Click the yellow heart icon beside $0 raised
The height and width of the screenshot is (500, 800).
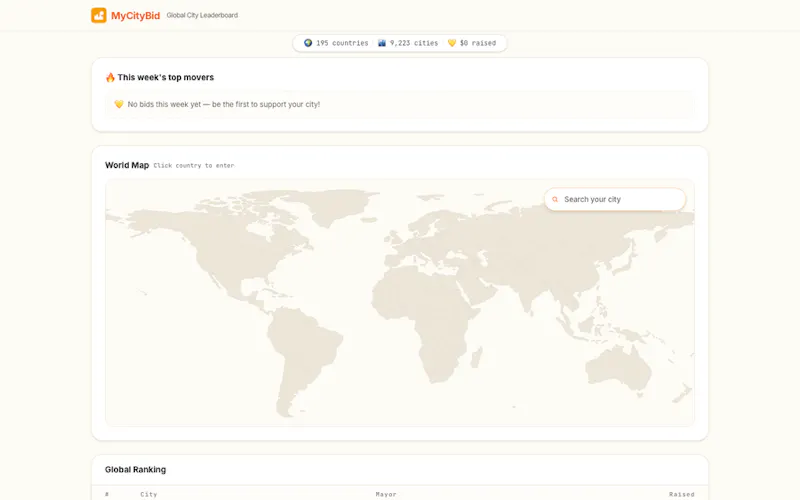pos(452,43)
